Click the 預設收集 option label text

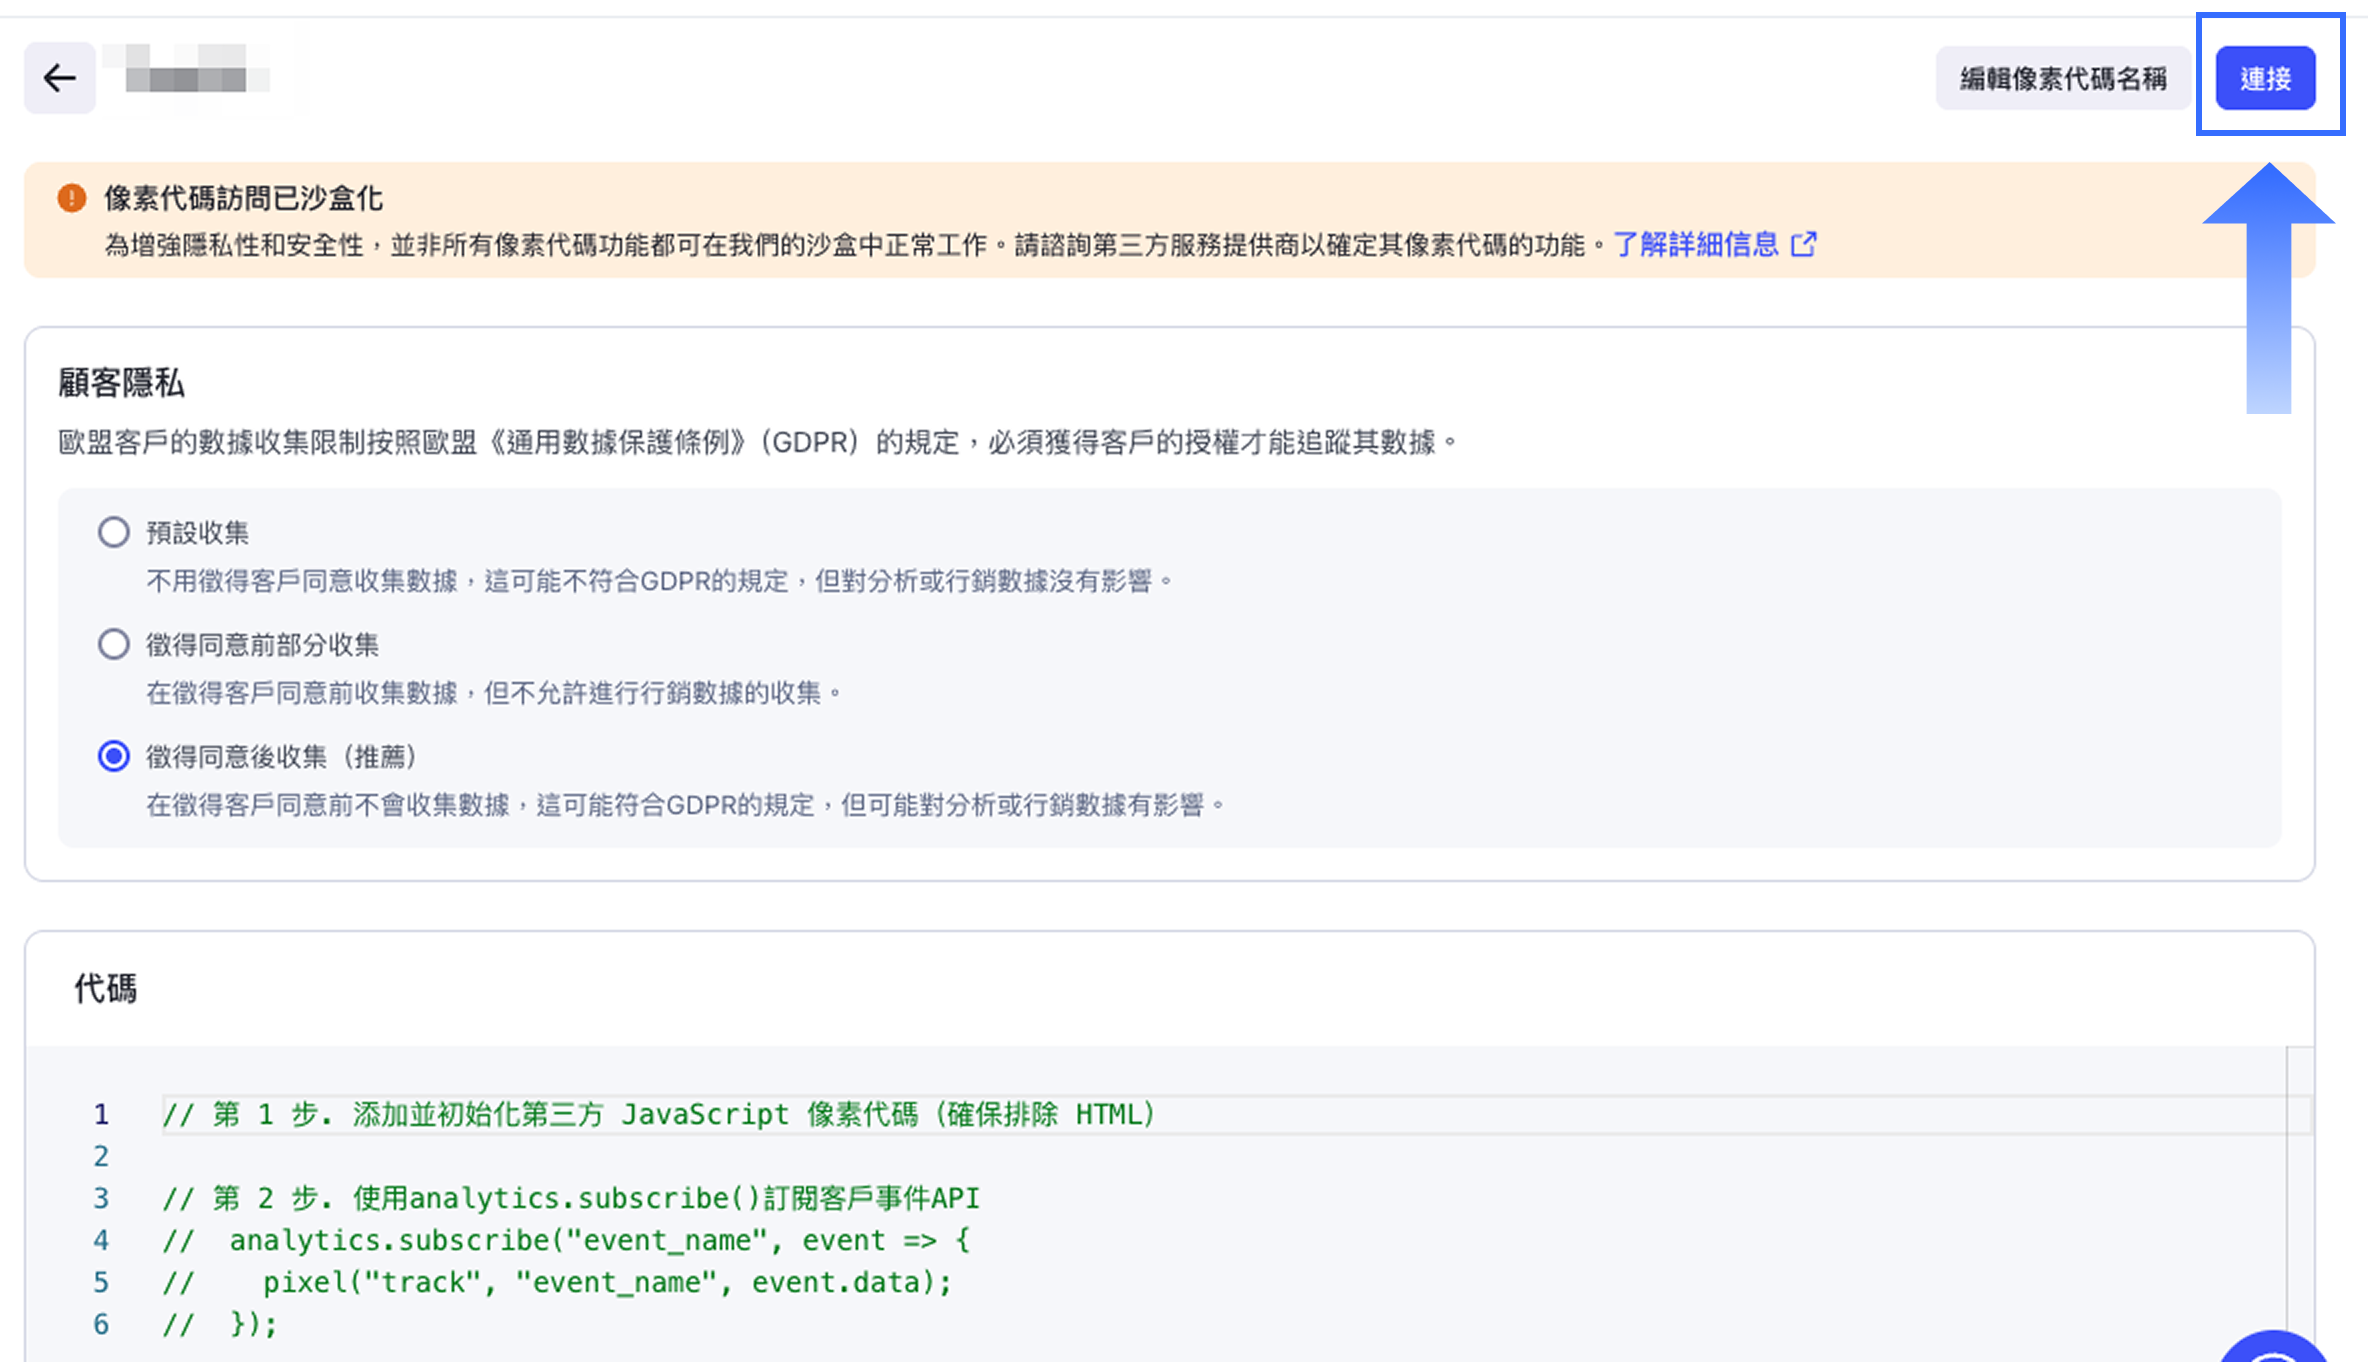198,532
